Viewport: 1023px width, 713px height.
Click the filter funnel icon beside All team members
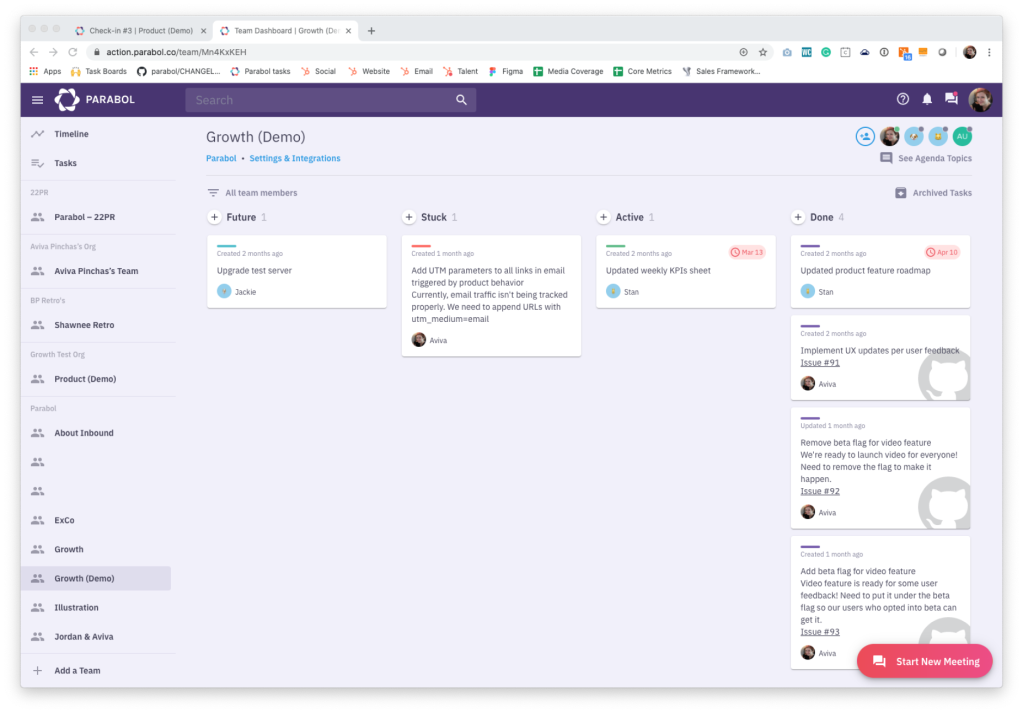click(213, 192)
